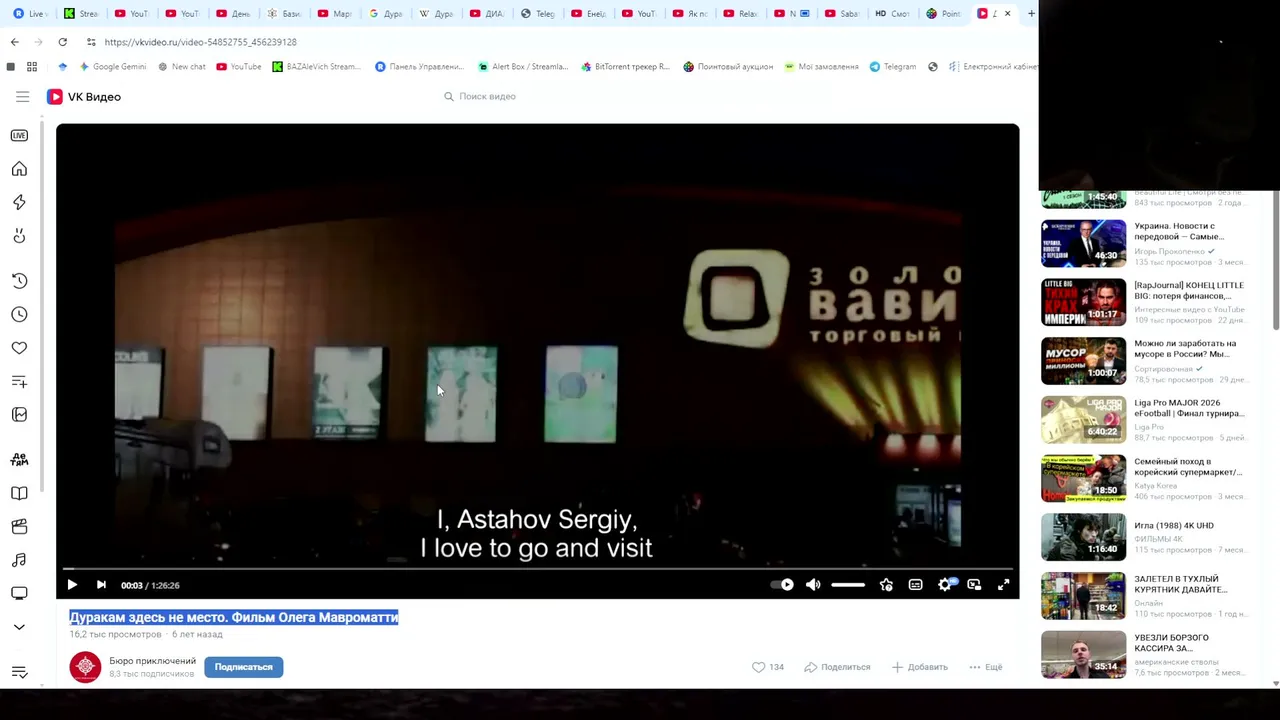Open the TV screen sidebar icon

click(19, 594)
